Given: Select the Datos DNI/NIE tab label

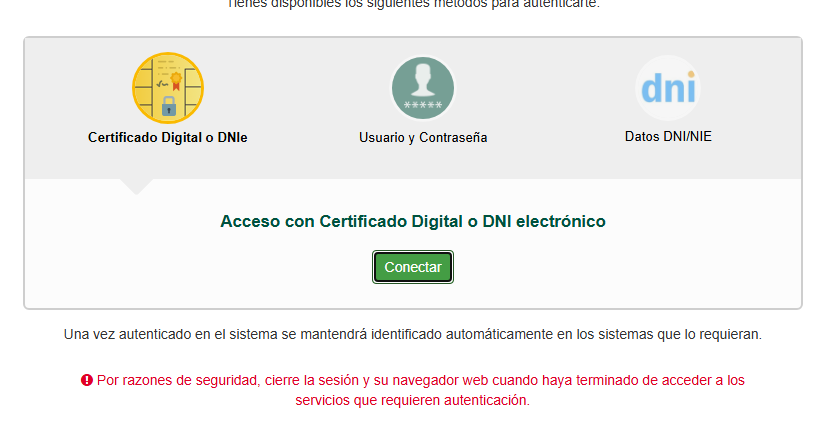Looking at the screenshot, I should point(667,137).
